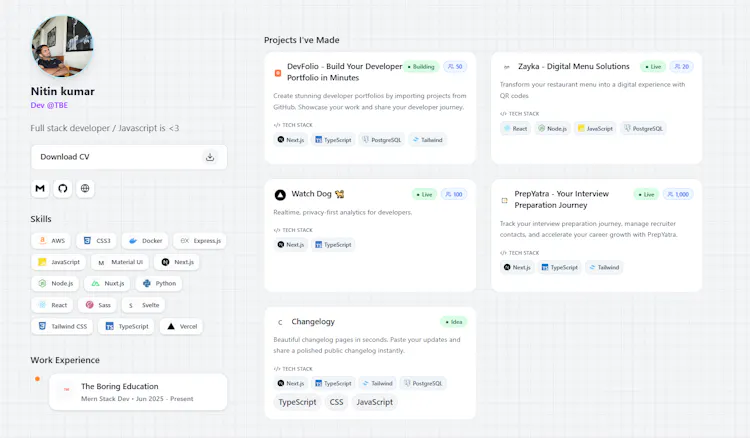The image size is (750, 438).
Task: Open the DevFolio project title
Action: [x=344, y=72]
